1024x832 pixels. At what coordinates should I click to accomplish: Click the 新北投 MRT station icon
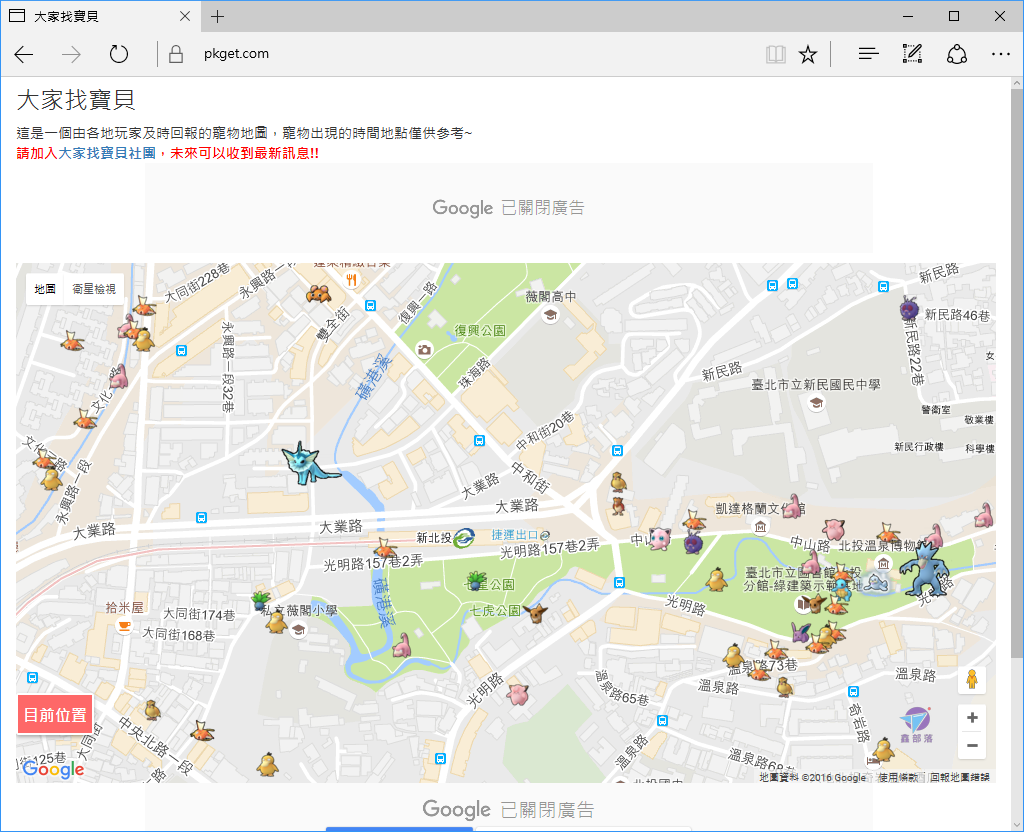click(464, 538)
